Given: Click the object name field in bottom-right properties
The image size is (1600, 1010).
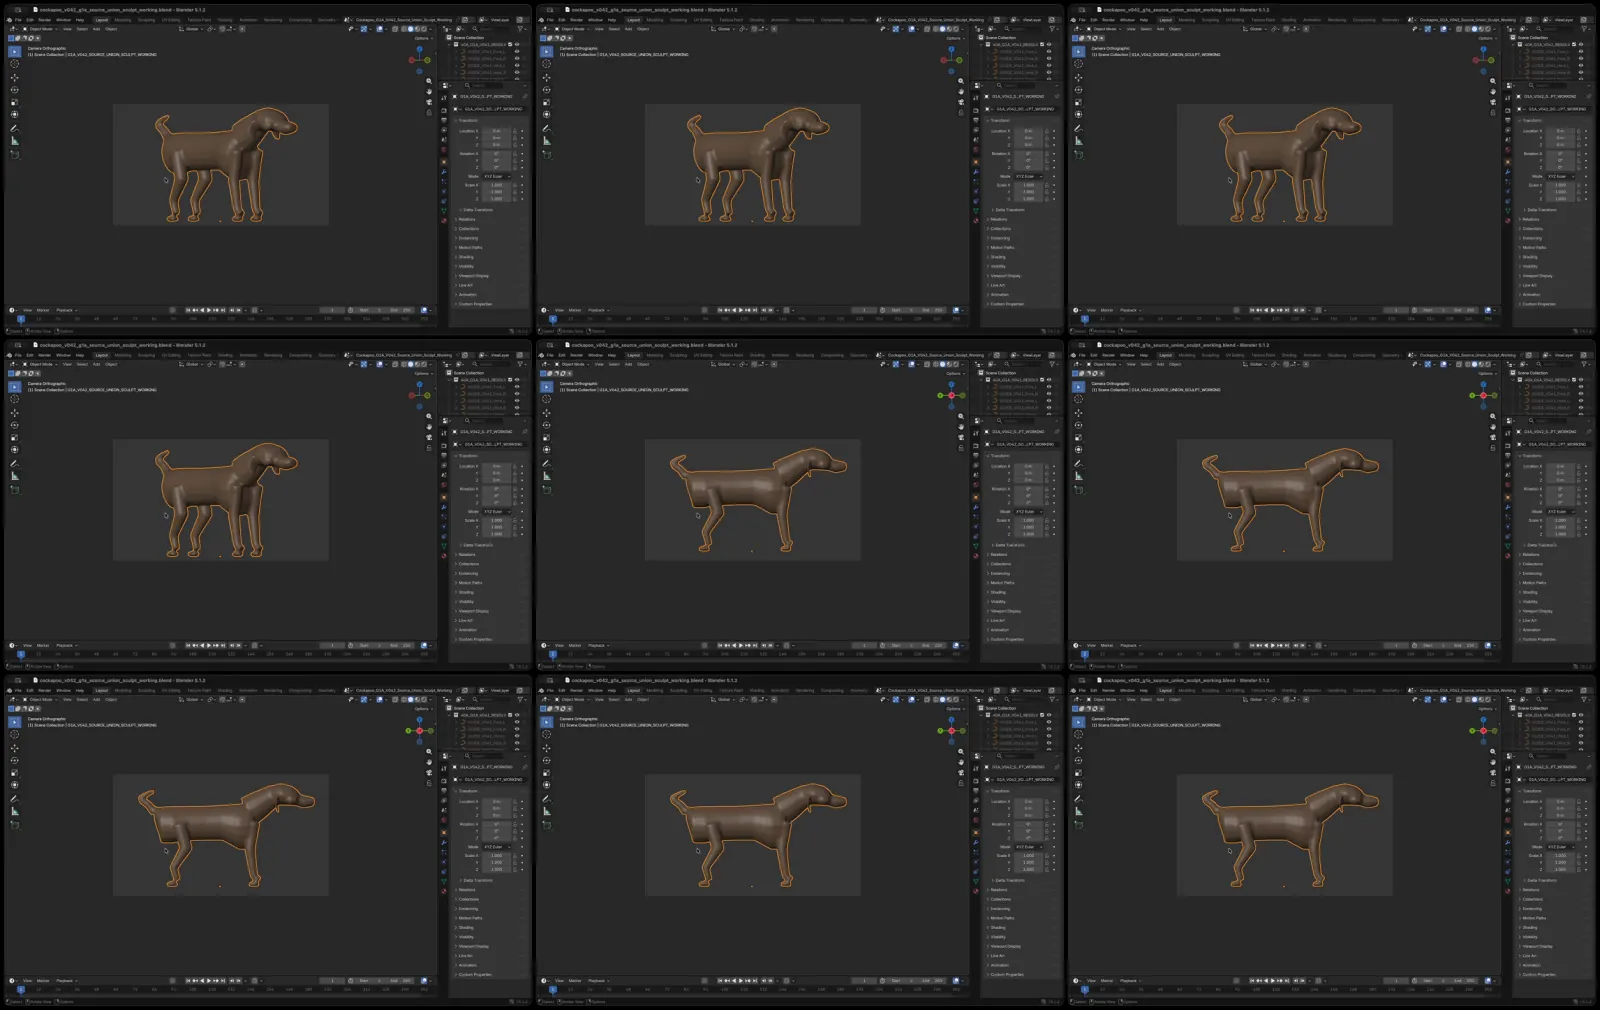Looking at the screenshot, I should click(1557, 779).
